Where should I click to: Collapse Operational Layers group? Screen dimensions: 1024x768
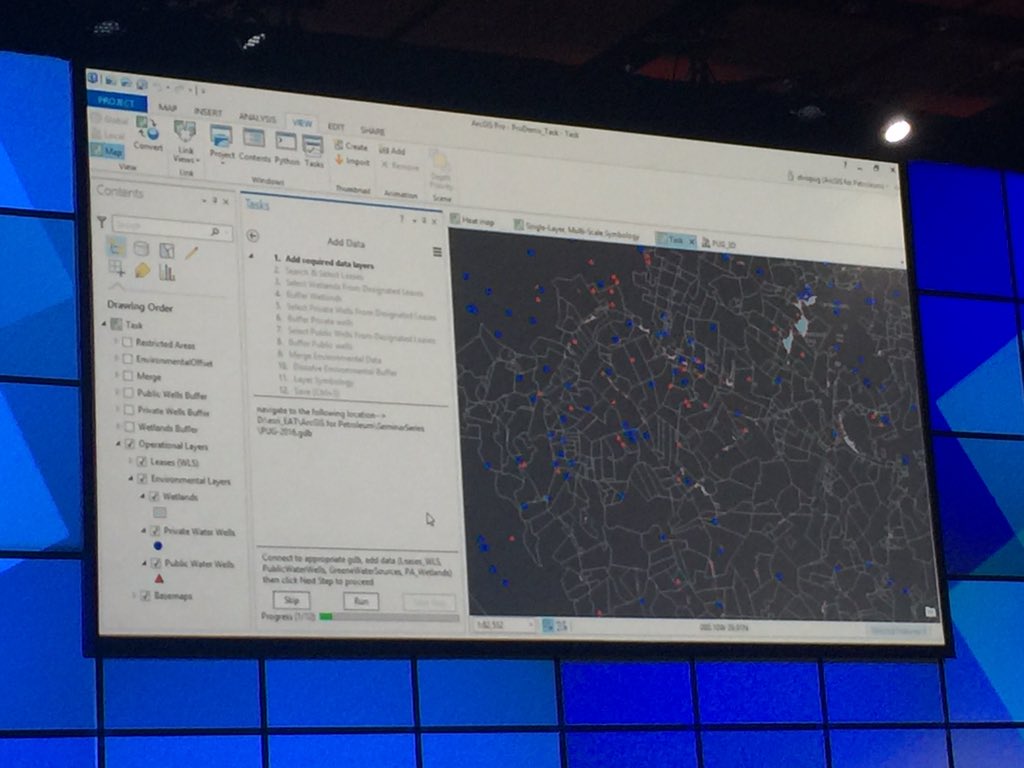pyautogui.click(x=119, y=443)
